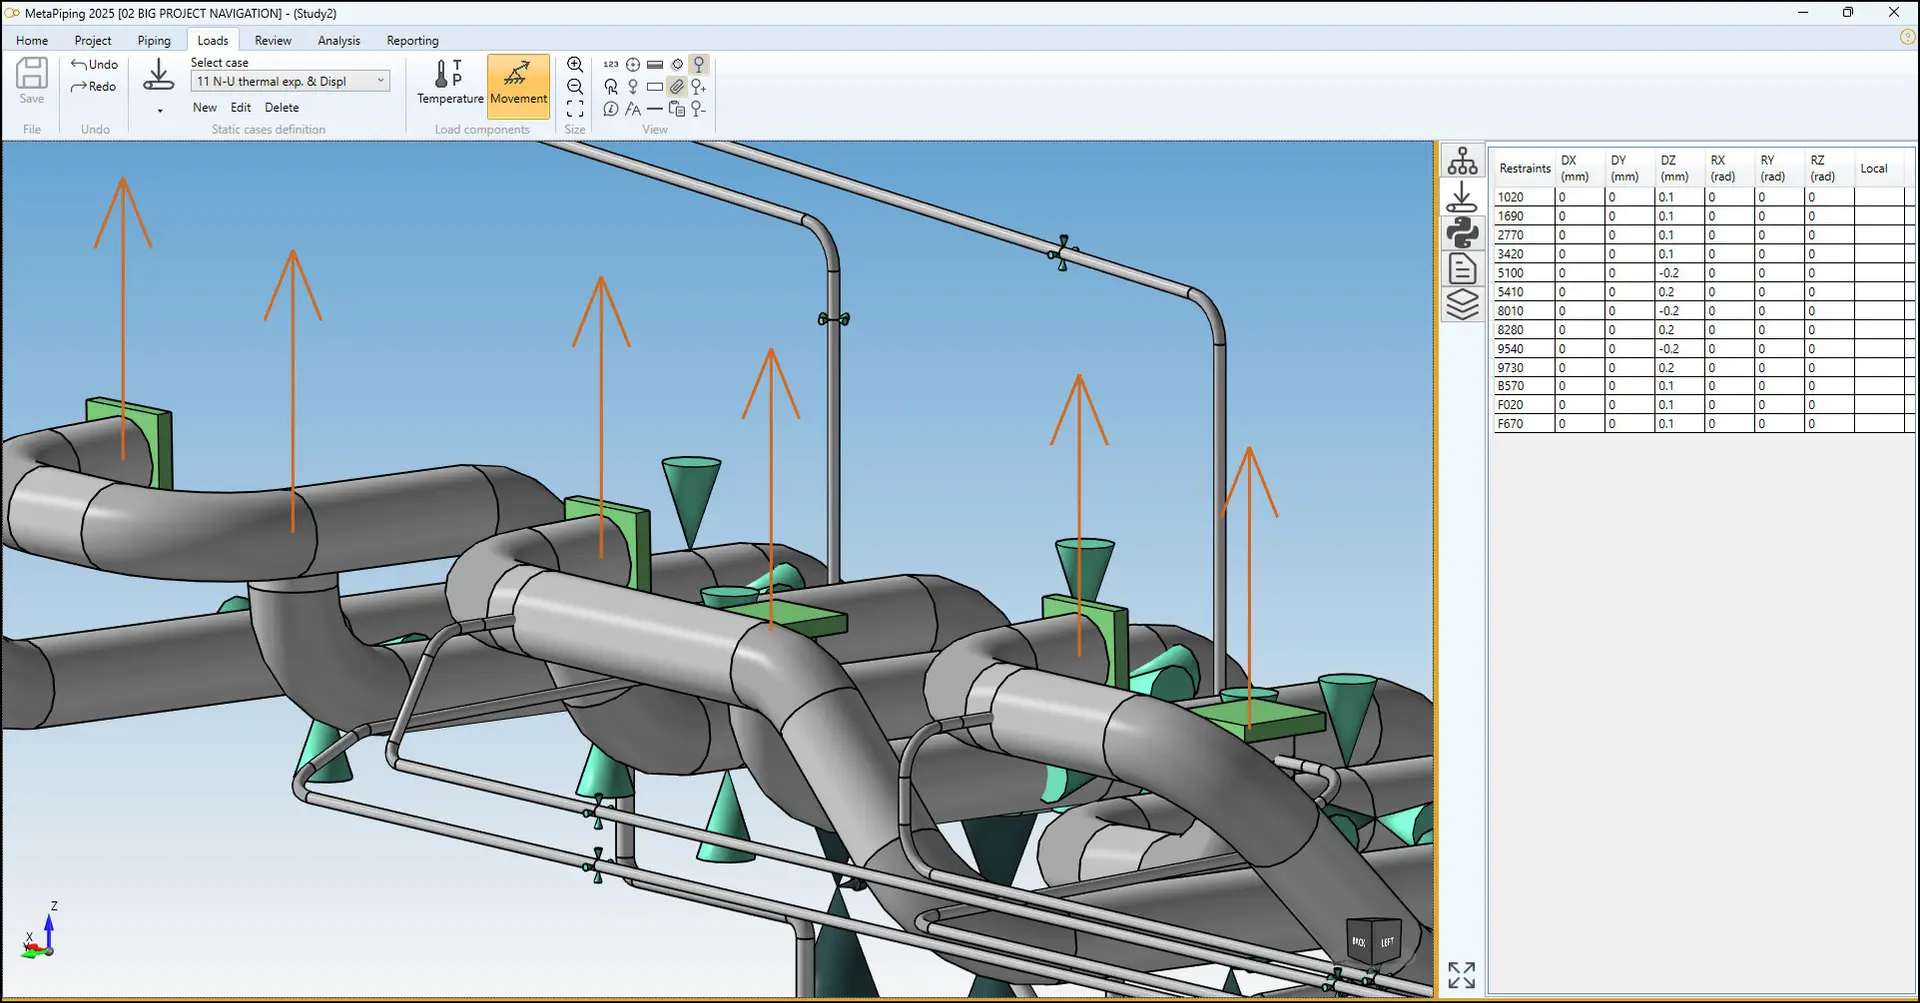
Task: Click the view orientation cube
Action: point(1373,941)
